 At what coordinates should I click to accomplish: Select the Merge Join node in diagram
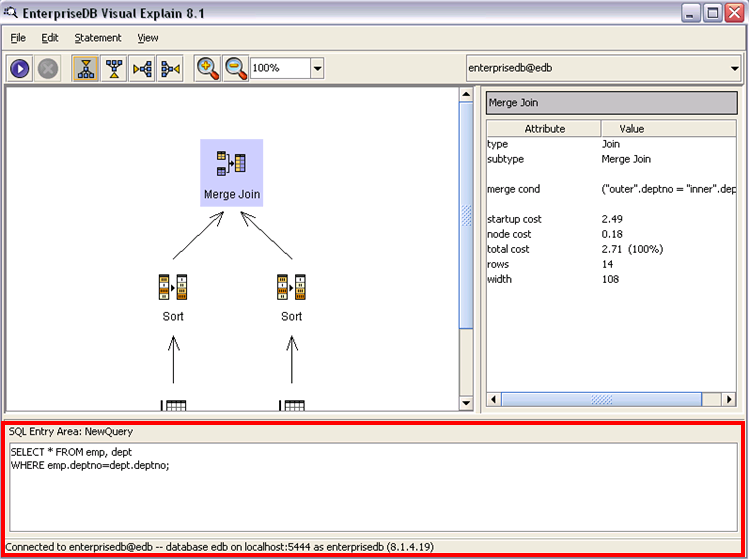click(x=232, y=173)
